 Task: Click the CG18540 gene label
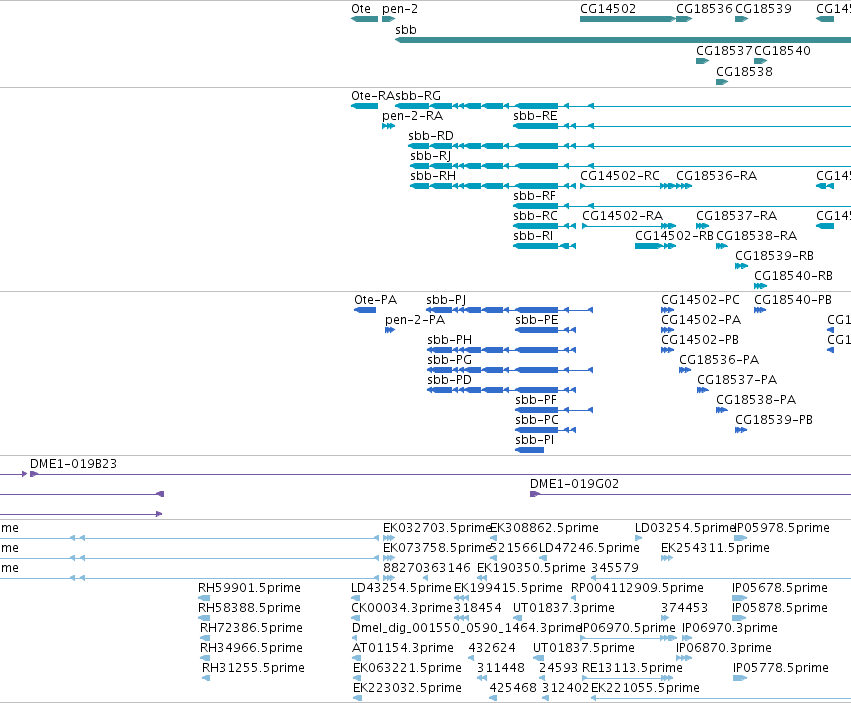pos(783,50)
